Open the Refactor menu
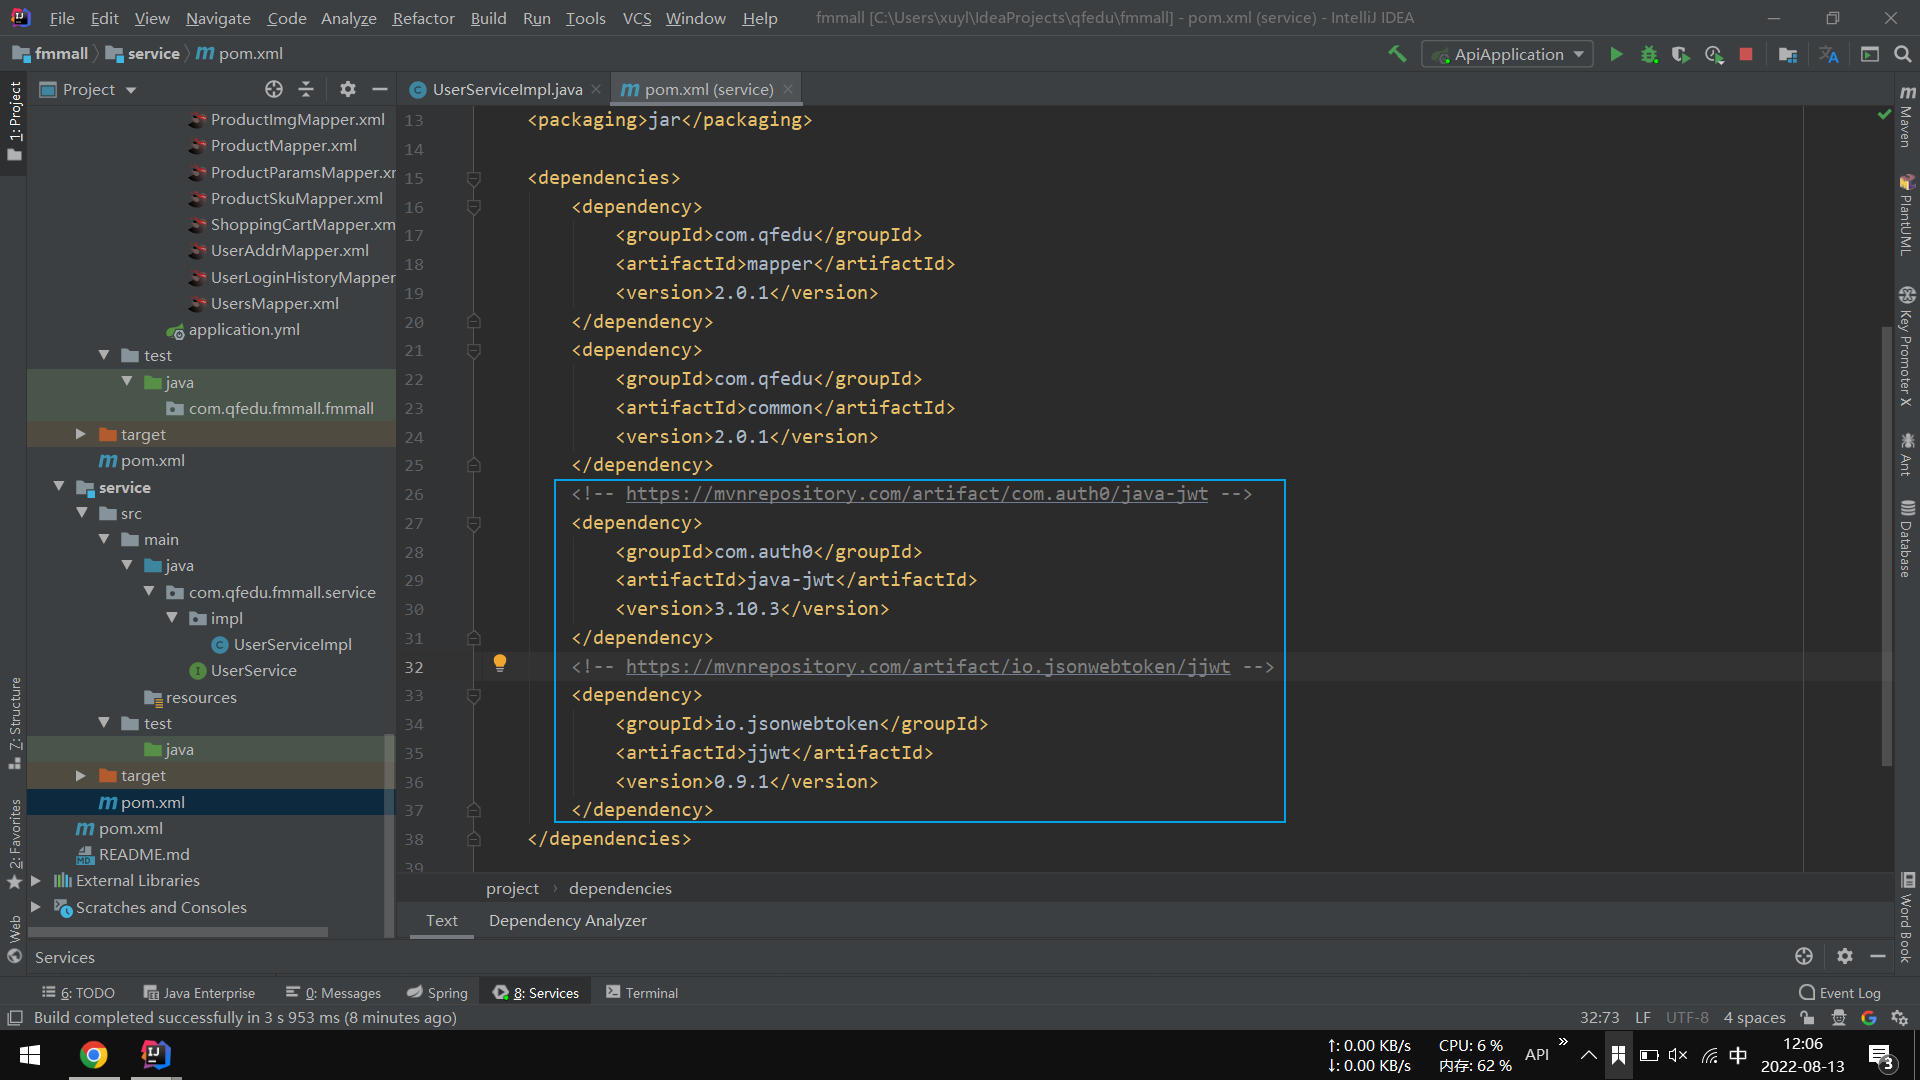This screenshot has height=1080, width=1920. 423,18
